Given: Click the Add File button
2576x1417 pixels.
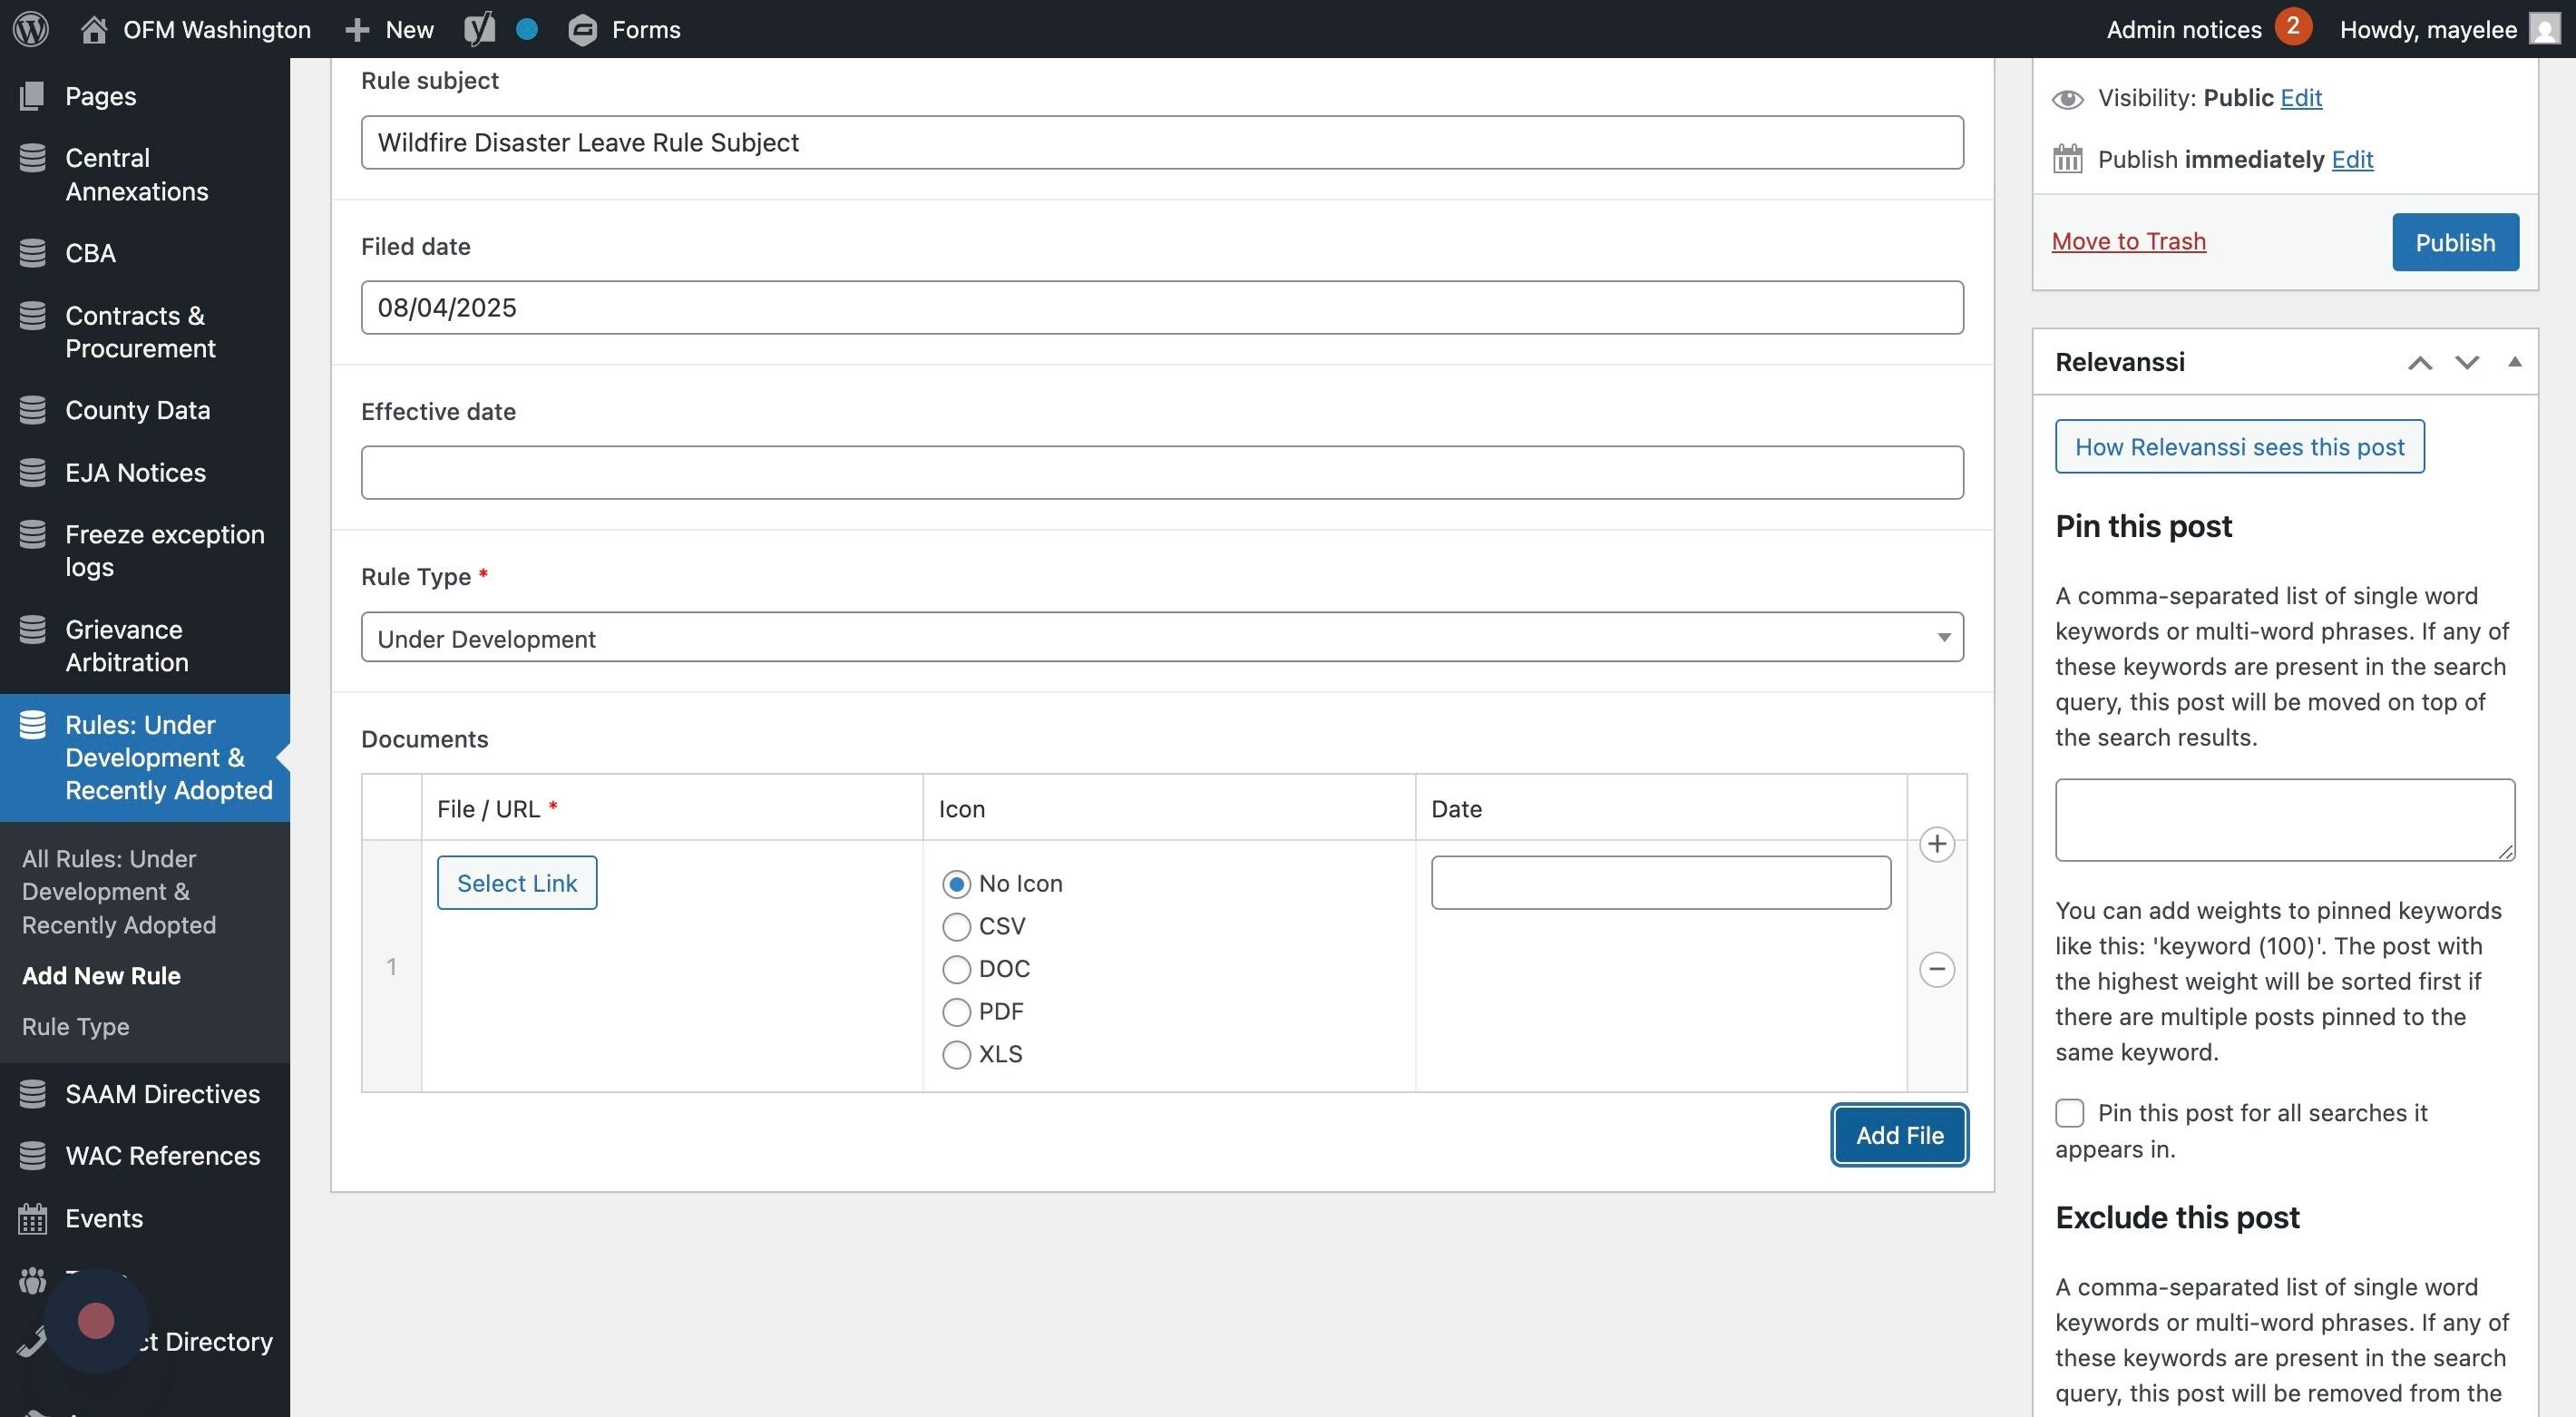Looking at the screenshot, I should pyautogui.click(x=1898, y=1135).
